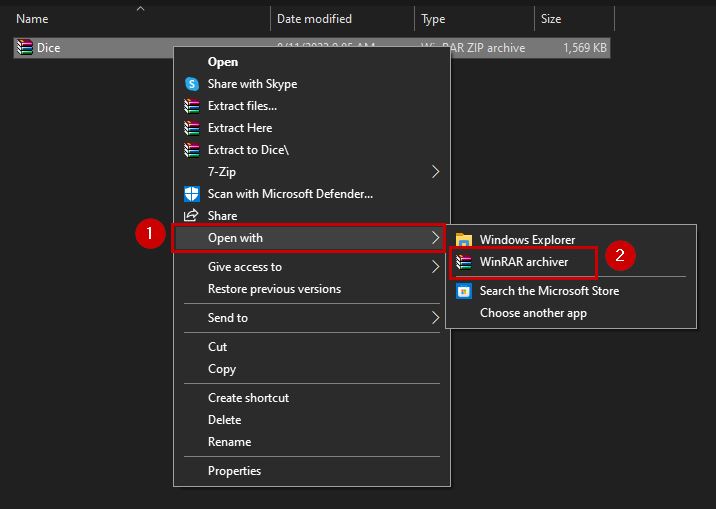Click the WinRAR icon beside Extract Here

pyautogui.click(x=192, y=128)
